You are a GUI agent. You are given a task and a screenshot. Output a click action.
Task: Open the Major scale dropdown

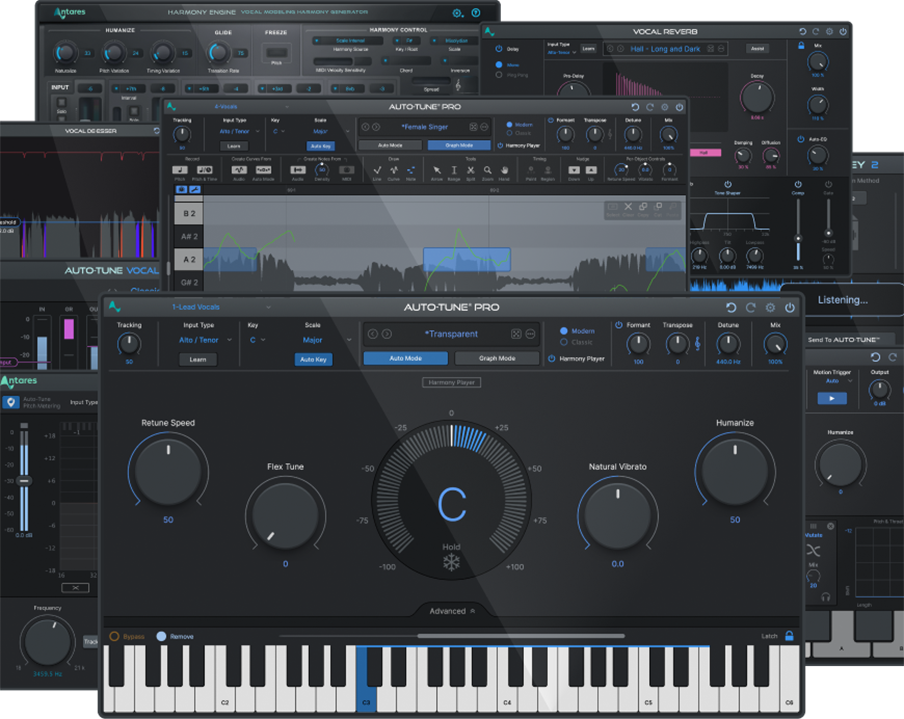[316, 341]
